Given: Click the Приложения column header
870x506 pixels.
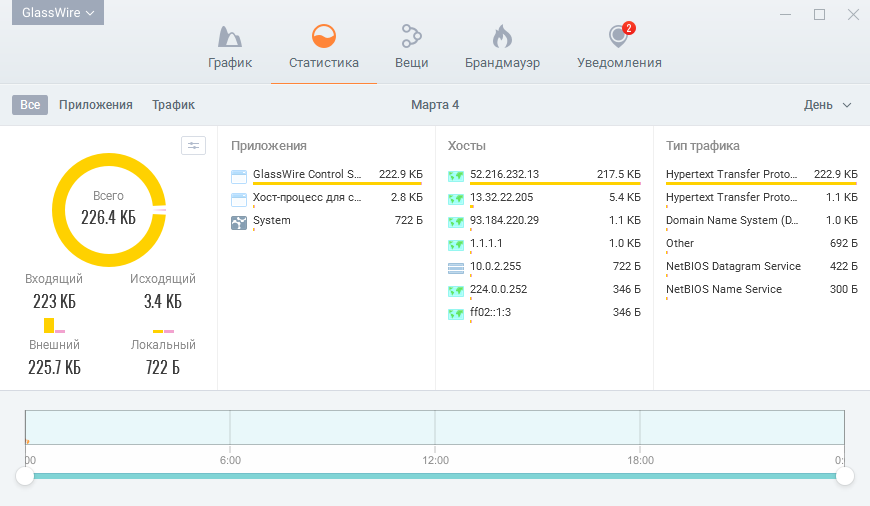Looking at the screenshot, I should [269, 146].
